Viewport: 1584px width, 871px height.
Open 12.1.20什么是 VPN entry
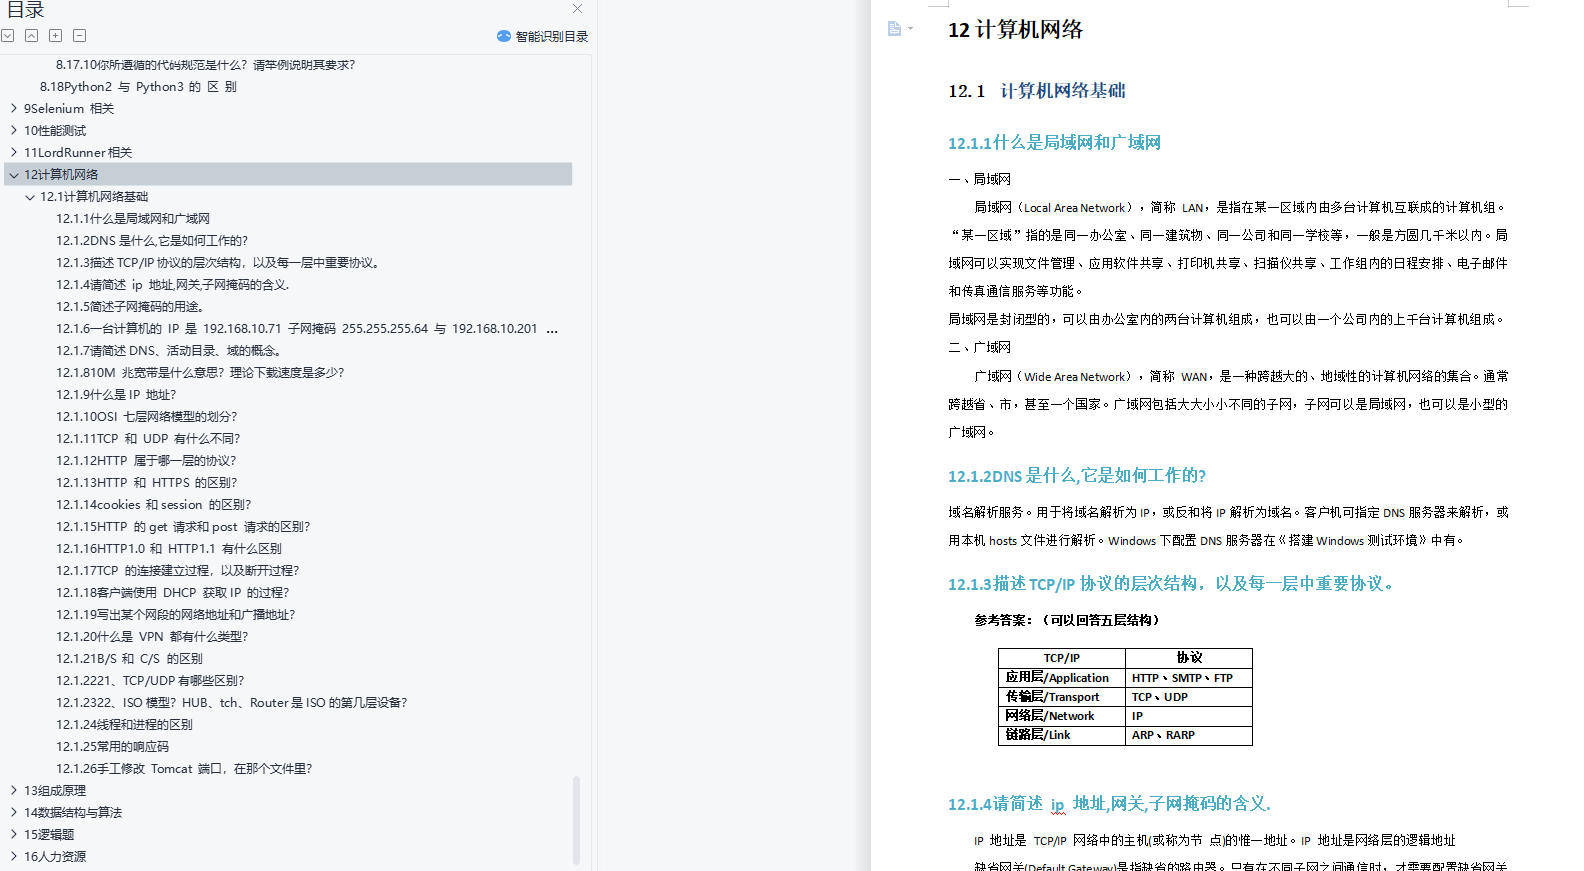tap(152, 636)
